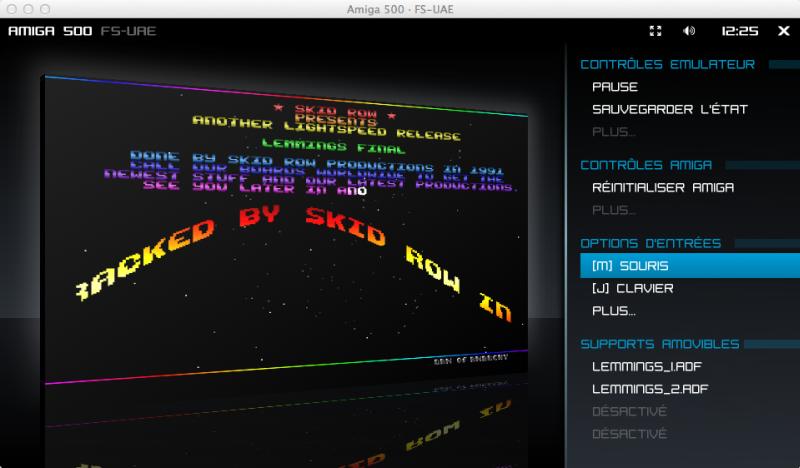Select the first Désactivé drive slot
Screen dimensions: 800x468
(x=629, y=411)
